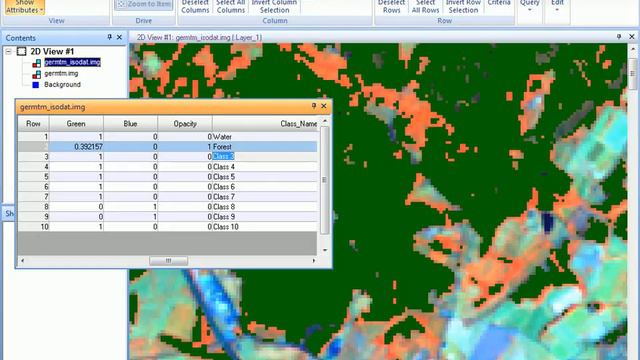Click germtm.img raster layer icon

click(36, 74)
